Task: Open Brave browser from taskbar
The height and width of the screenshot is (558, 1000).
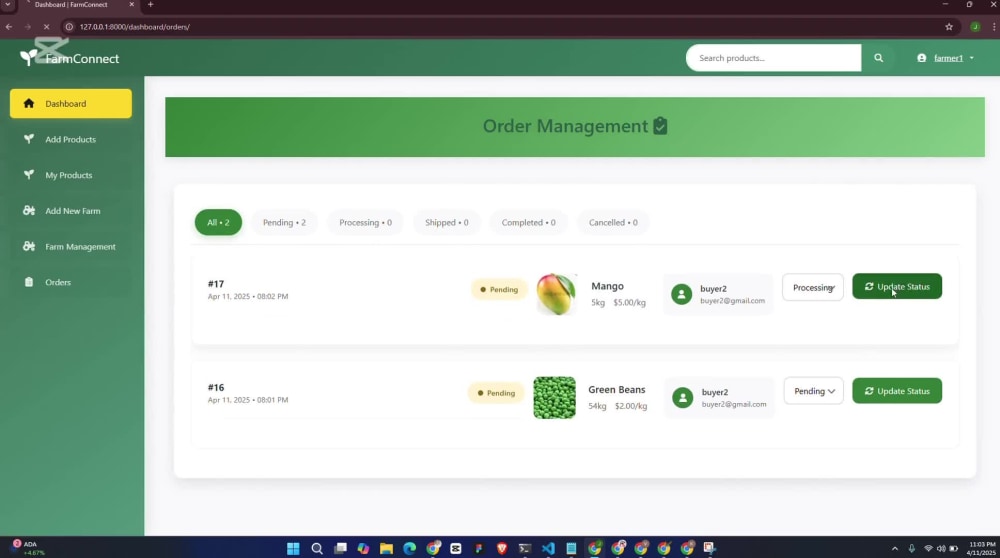Action: tap(502, 548)
